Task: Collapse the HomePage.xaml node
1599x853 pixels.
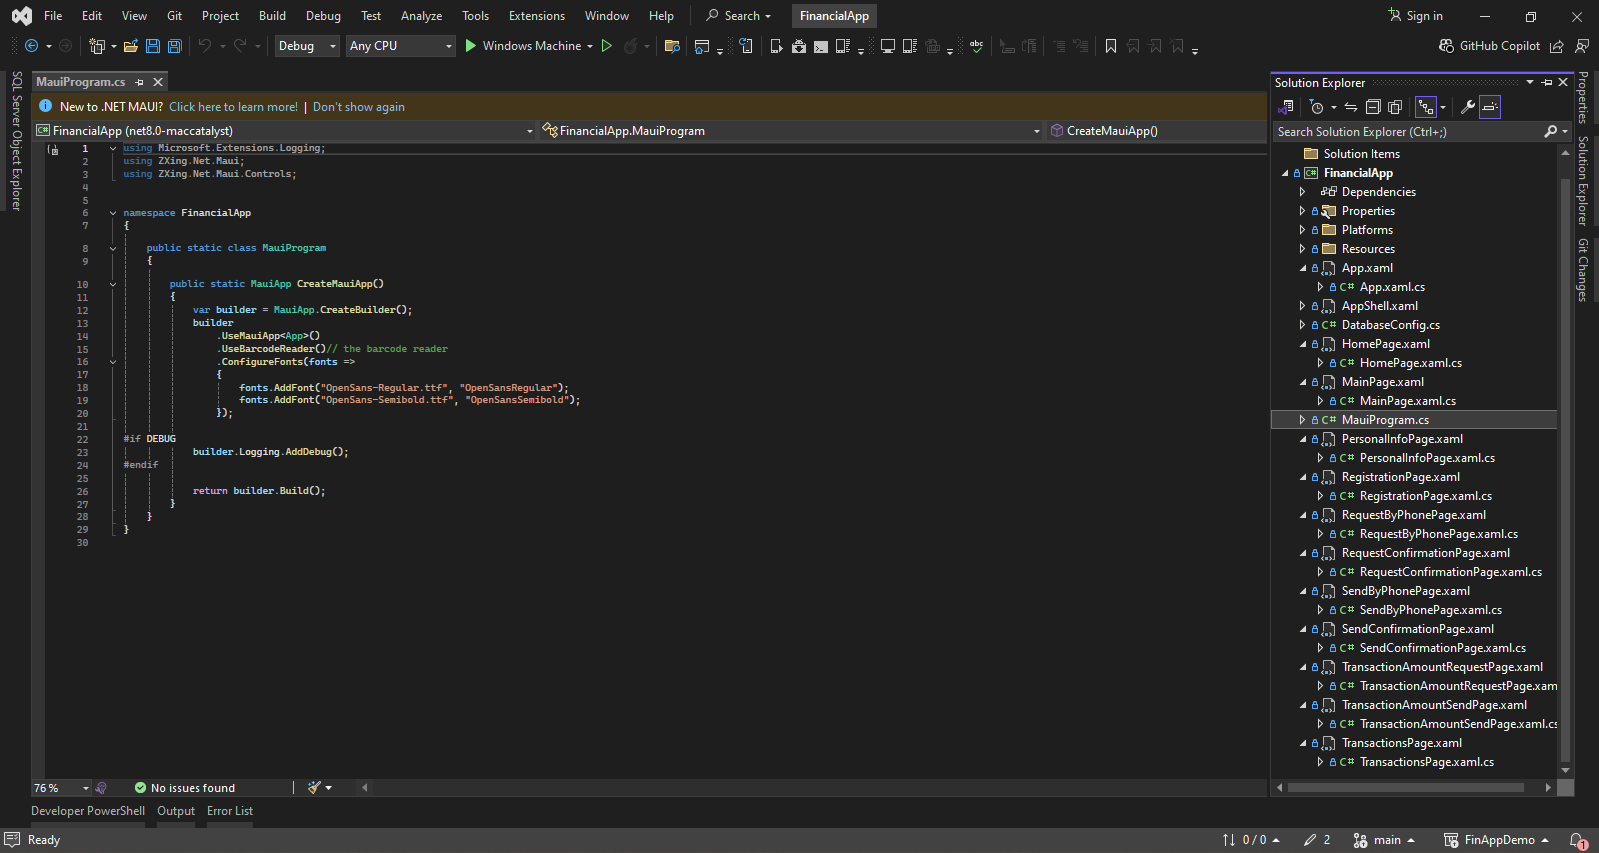Action: (x=1302, y=344)
